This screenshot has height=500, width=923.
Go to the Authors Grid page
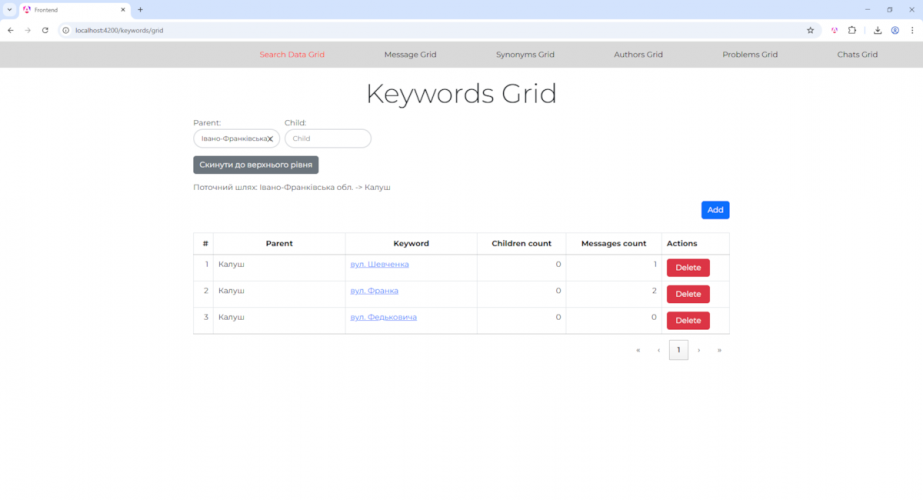tap(638, 55)
